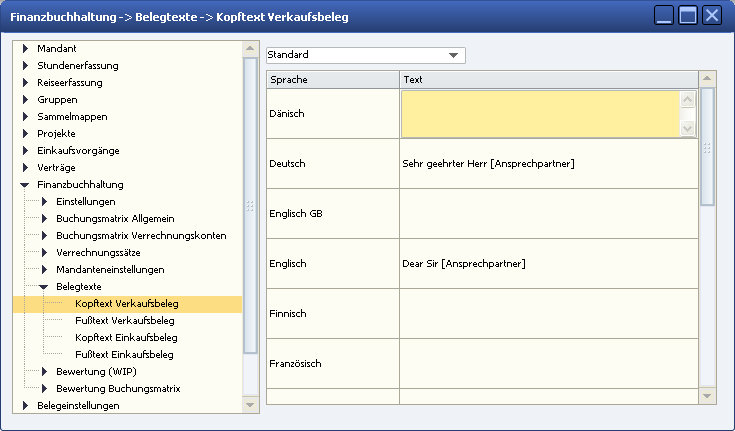
Task: Select Fußtext Verkaufsbeleg in tree
Action: [x=124, y=321]
